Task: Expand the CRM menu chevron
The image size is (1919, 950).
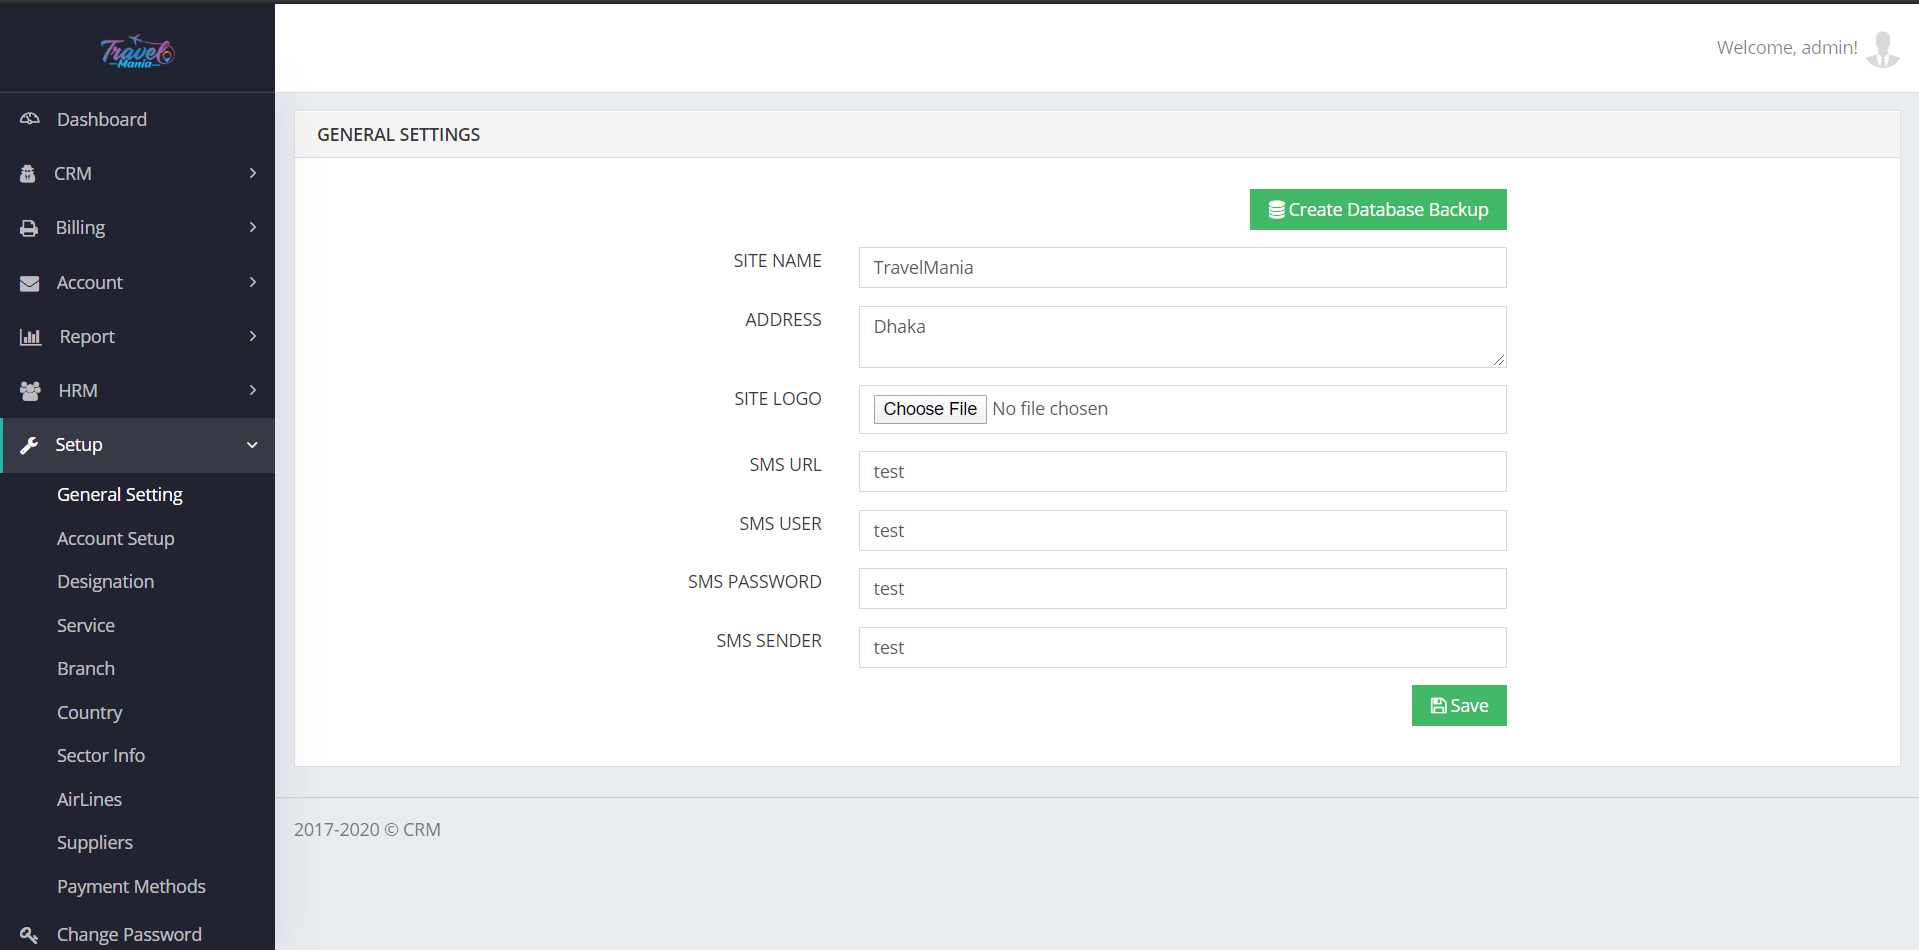Action: tap(253, 173)
